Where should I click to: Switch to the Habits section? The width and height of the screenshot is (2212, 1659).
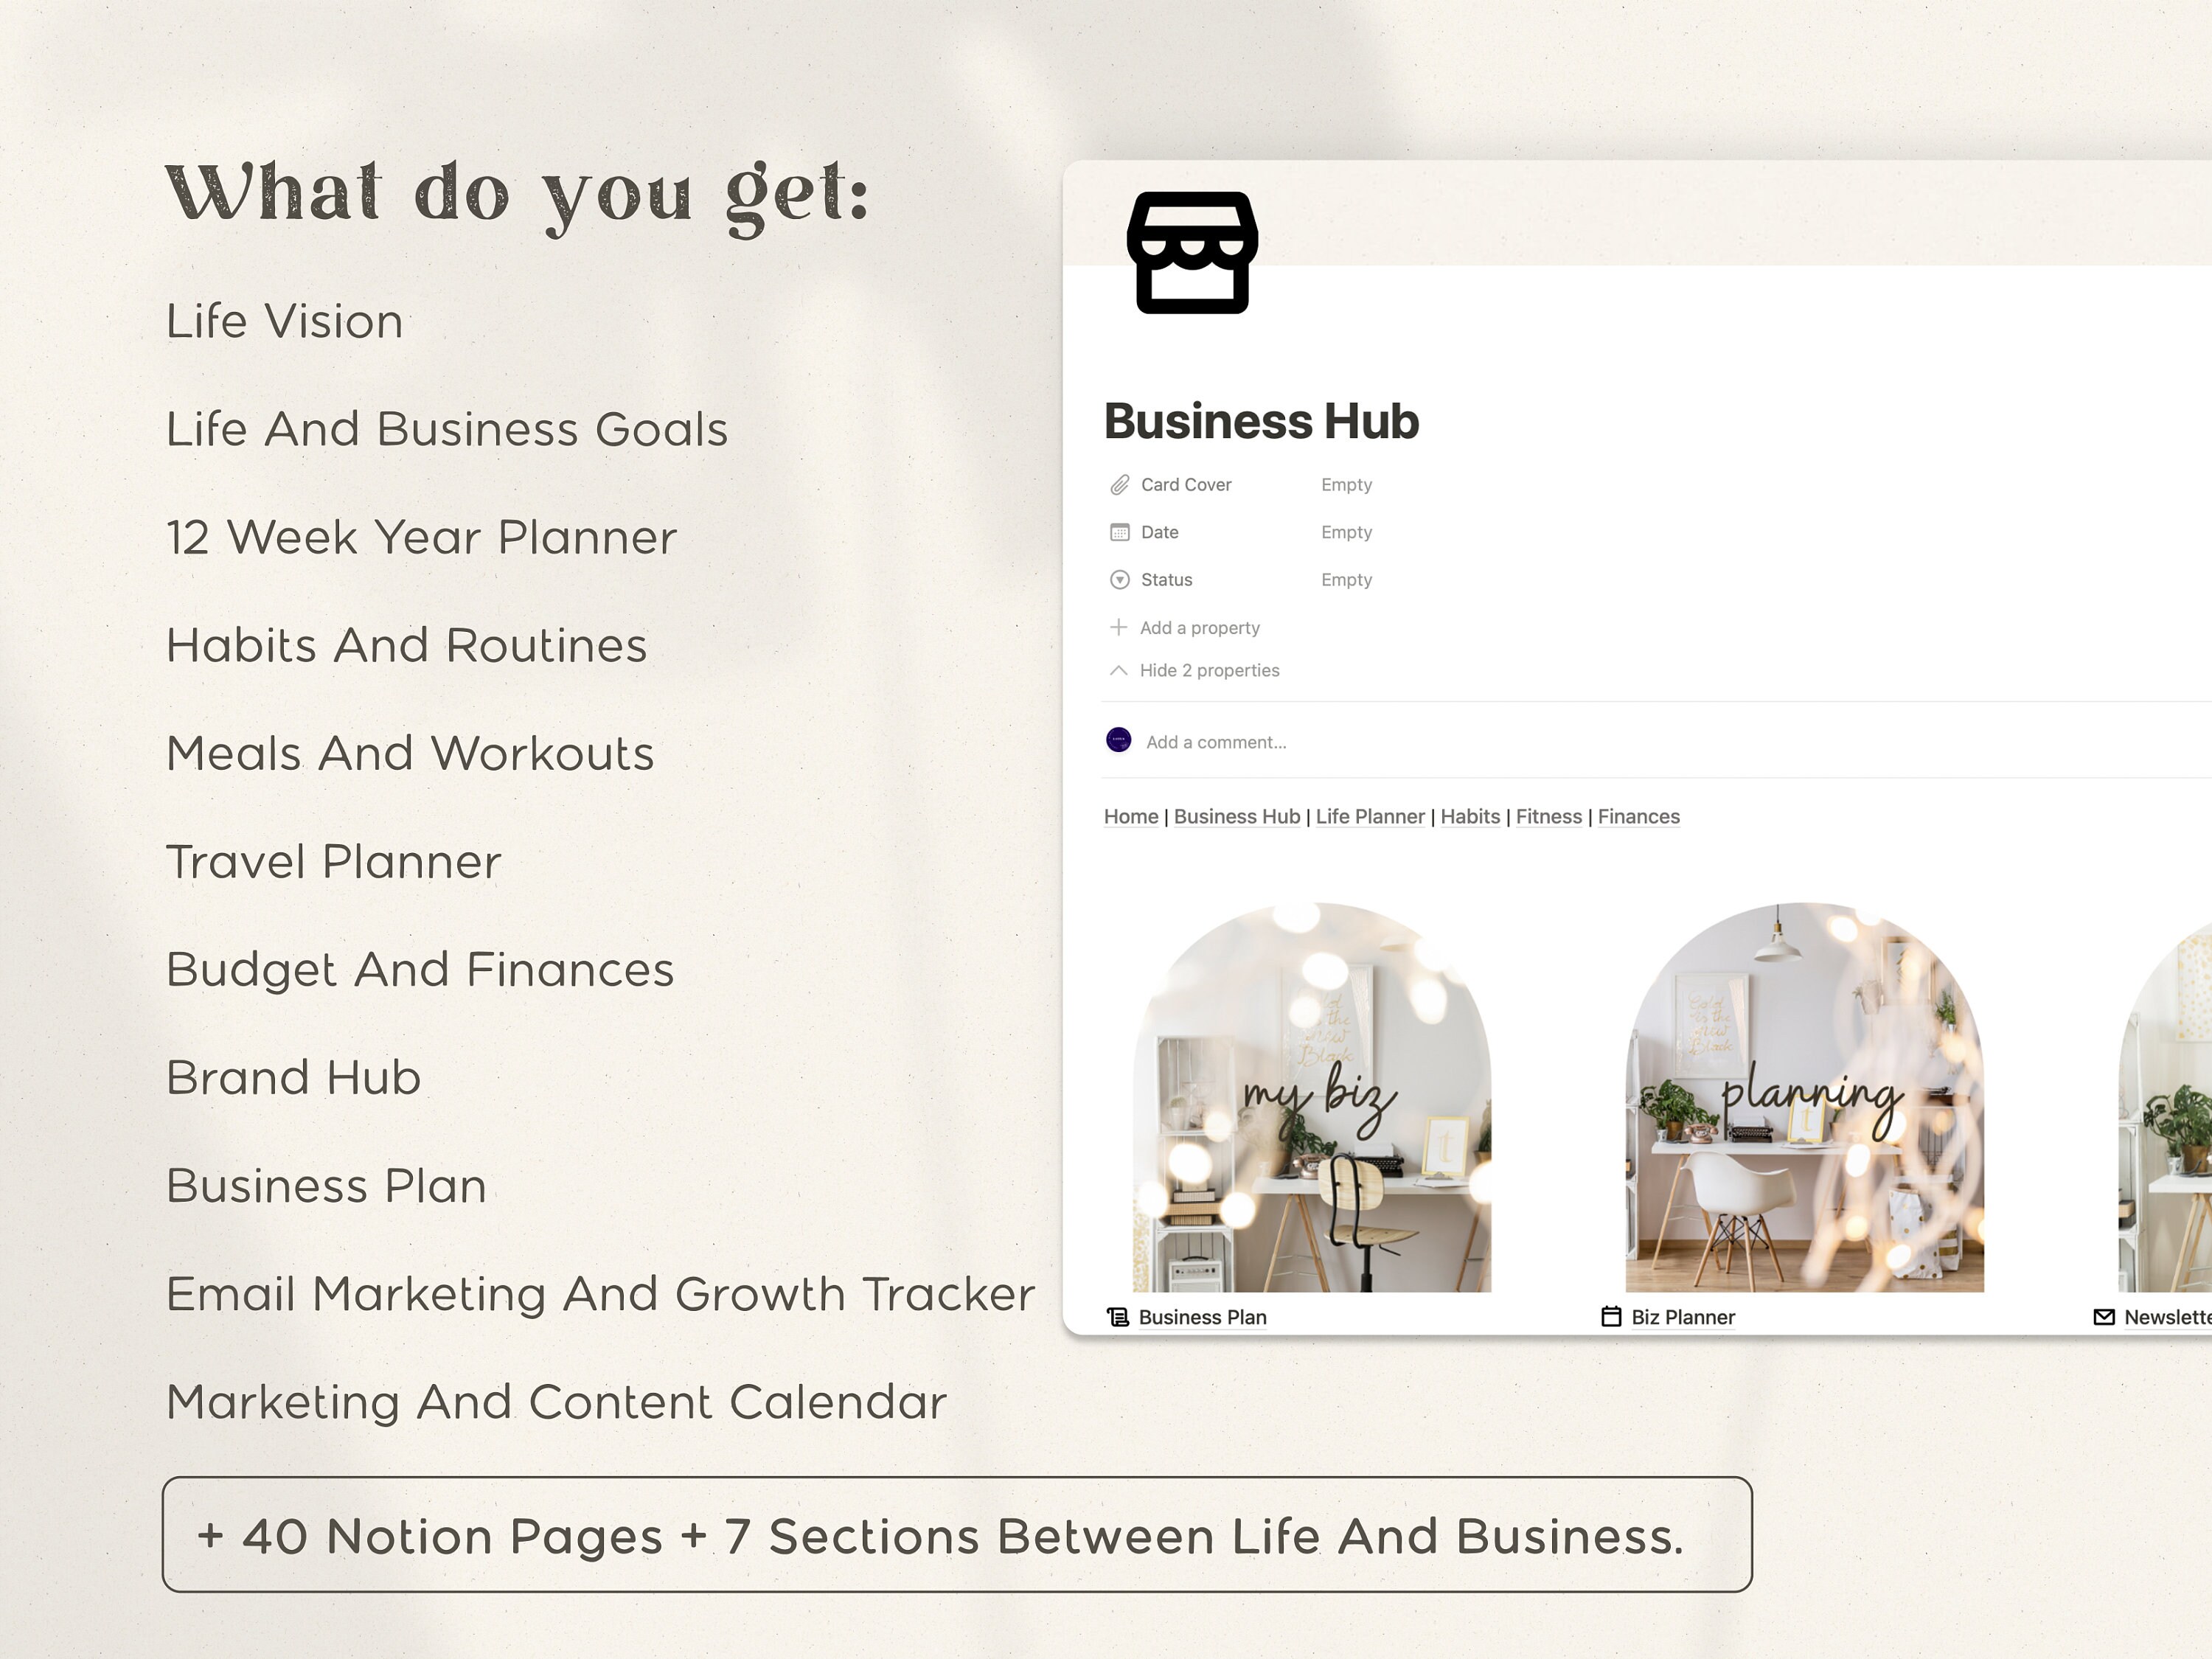point(1470,816)
